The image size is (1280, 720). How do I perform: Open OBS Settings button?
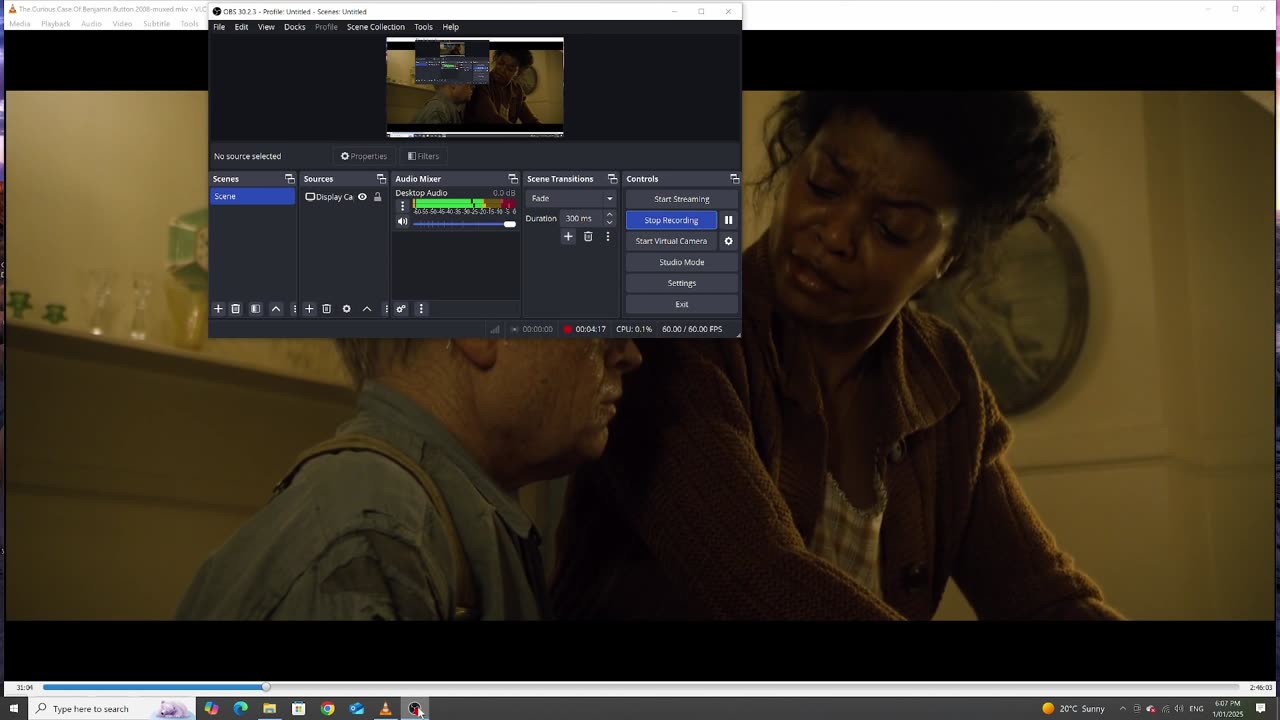[682, 283]
